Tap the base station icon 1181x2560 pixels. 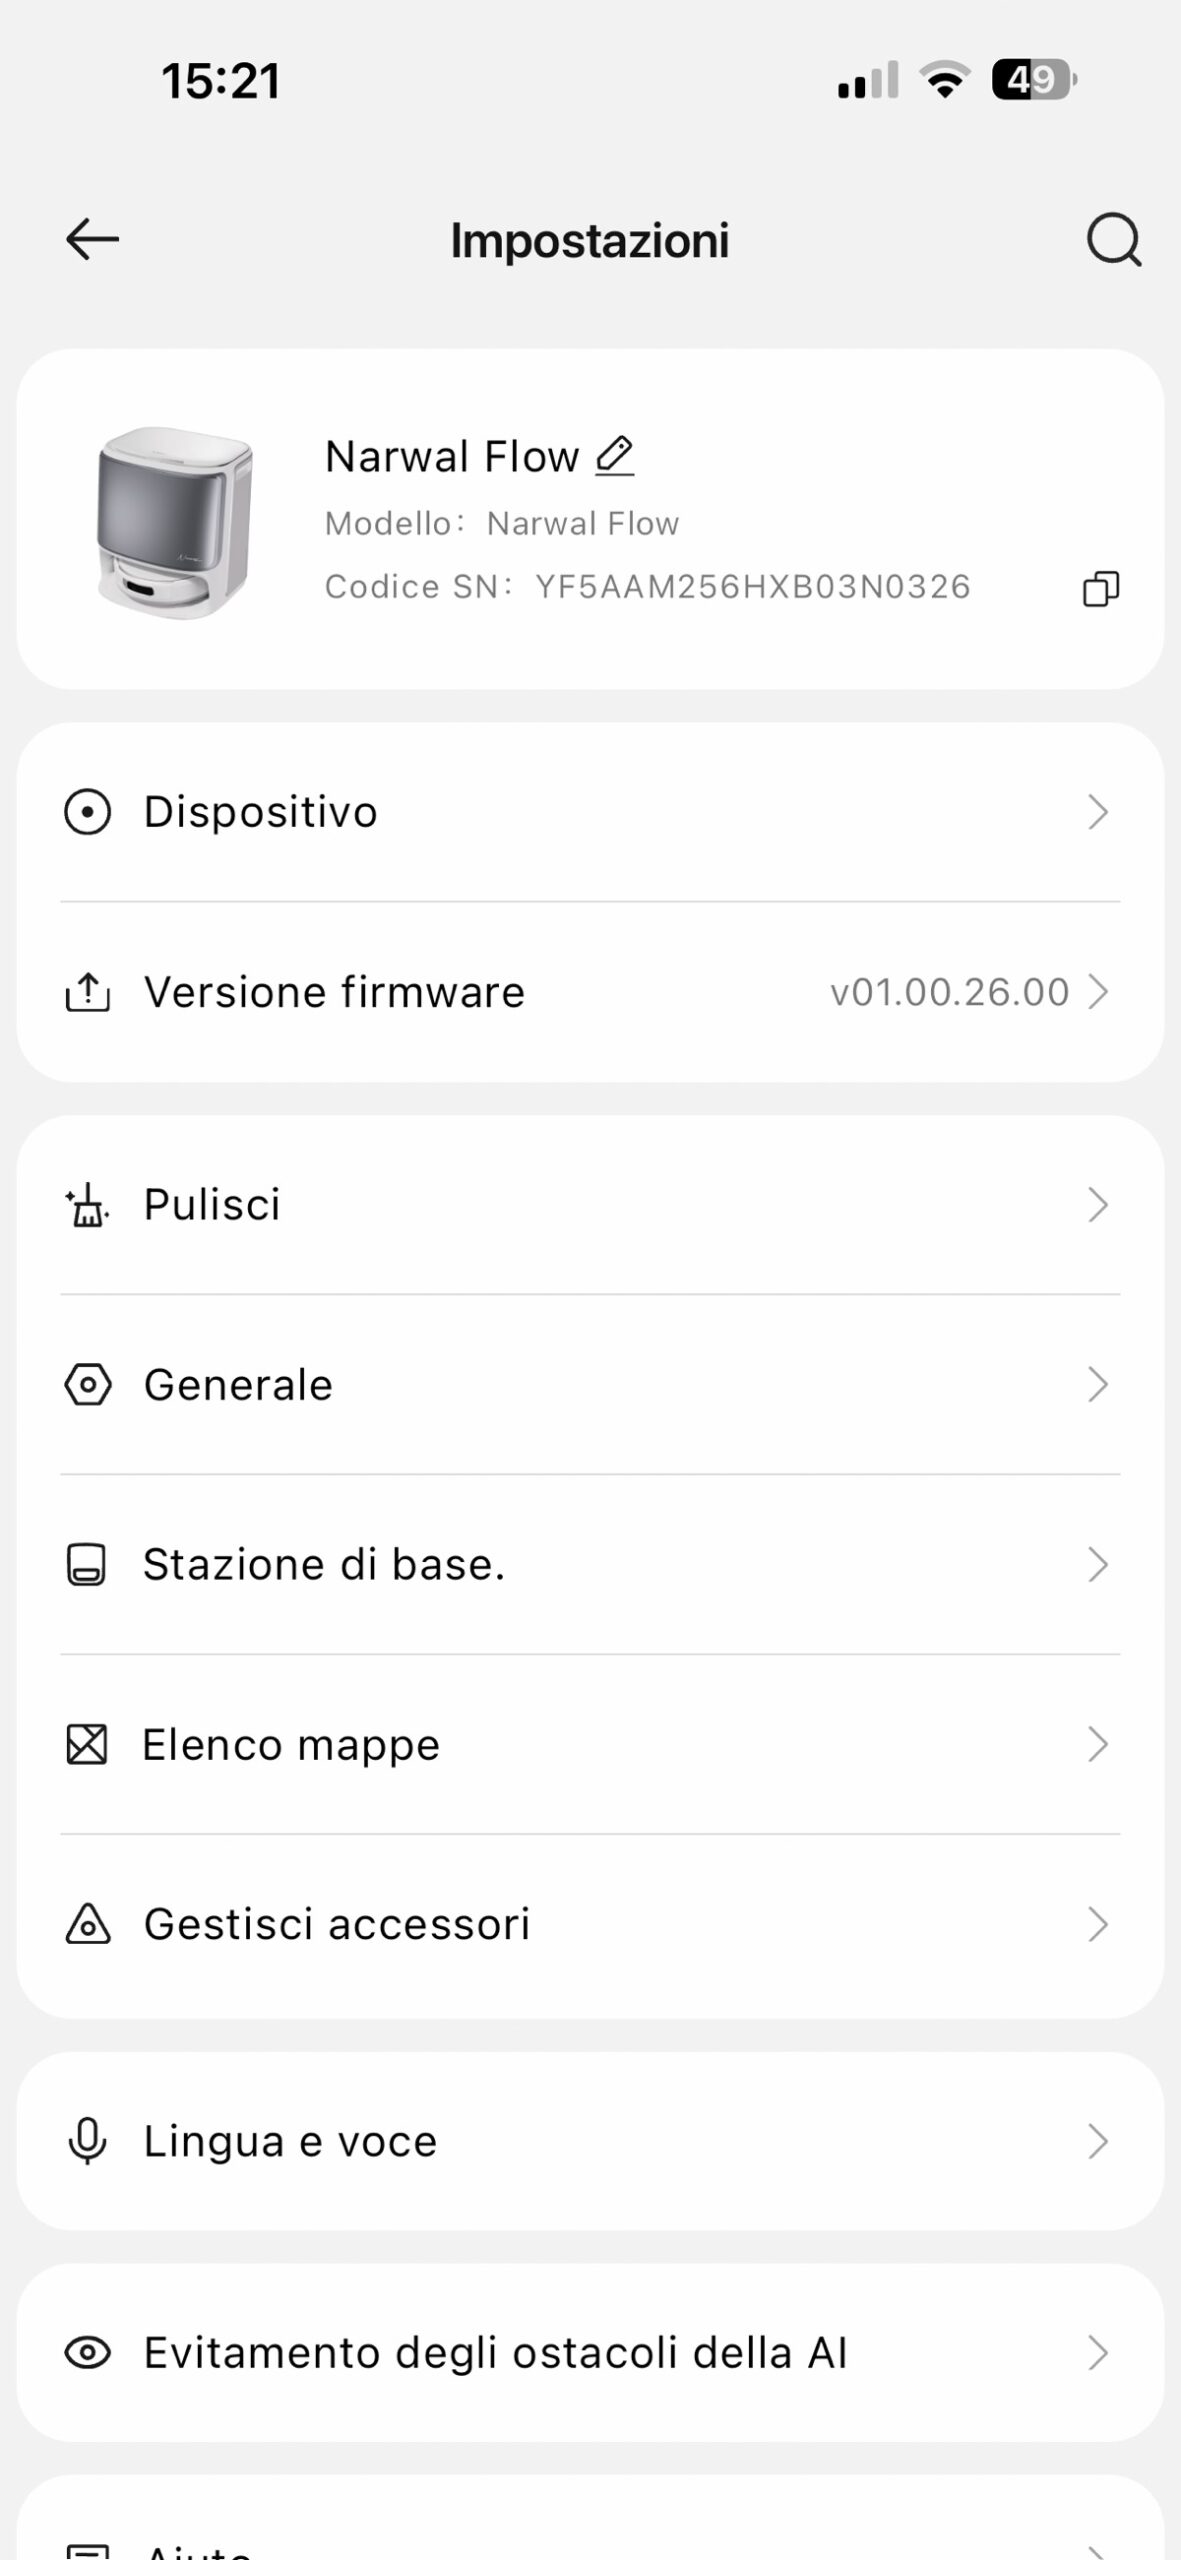point(87,1565)
